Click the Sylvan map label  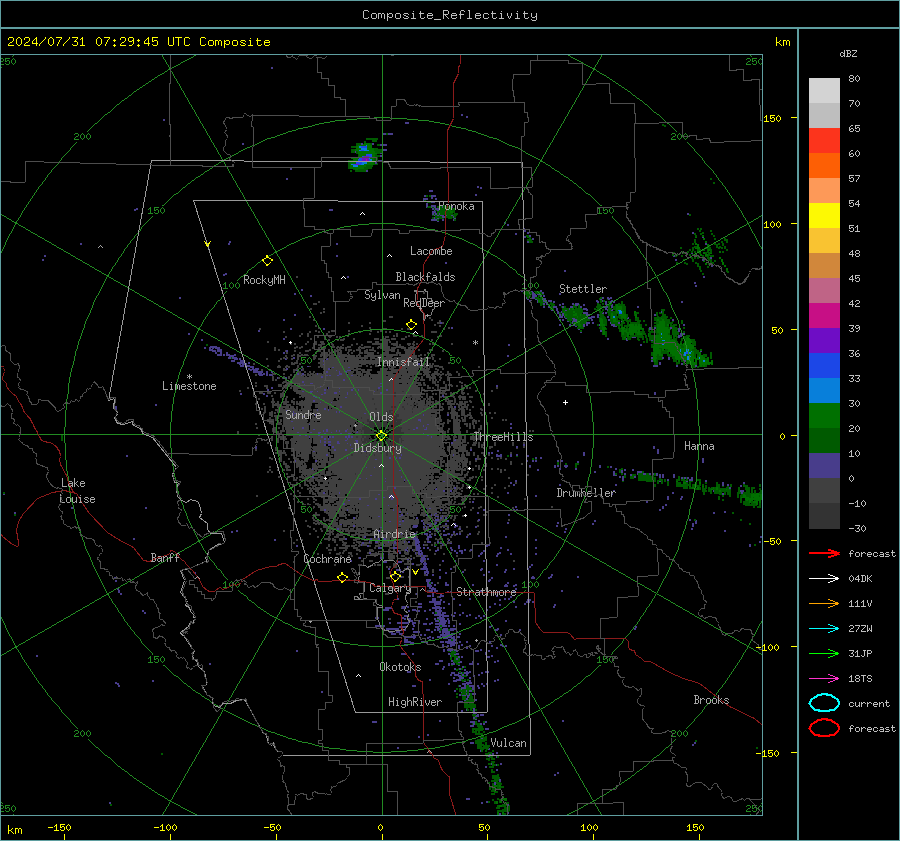[x=382, y=295]
